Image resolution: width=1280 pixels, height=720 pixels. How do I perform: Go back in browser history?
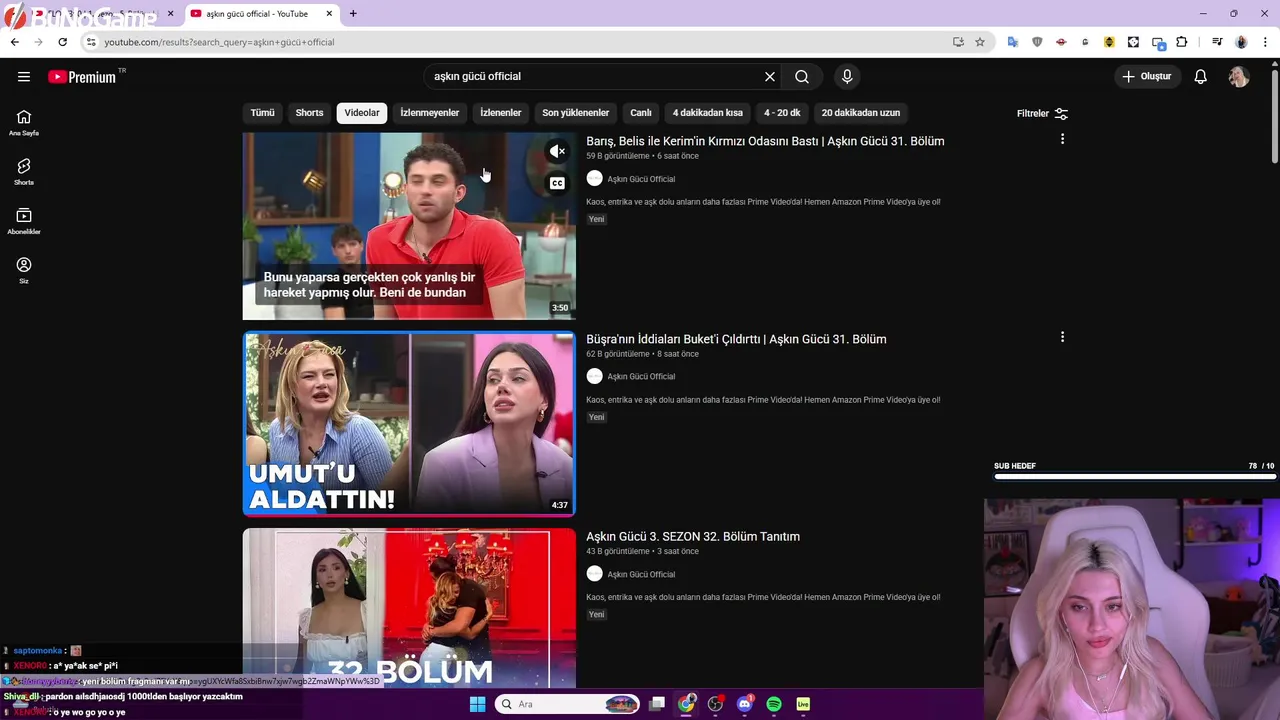pyautogui.click(x=14, y=42)
